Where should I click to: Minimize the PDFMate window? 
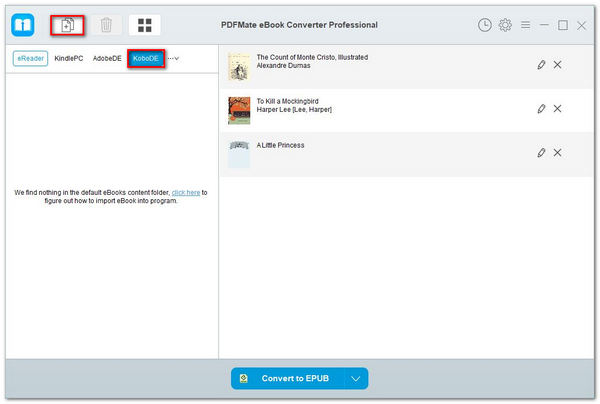pos(544,25)
